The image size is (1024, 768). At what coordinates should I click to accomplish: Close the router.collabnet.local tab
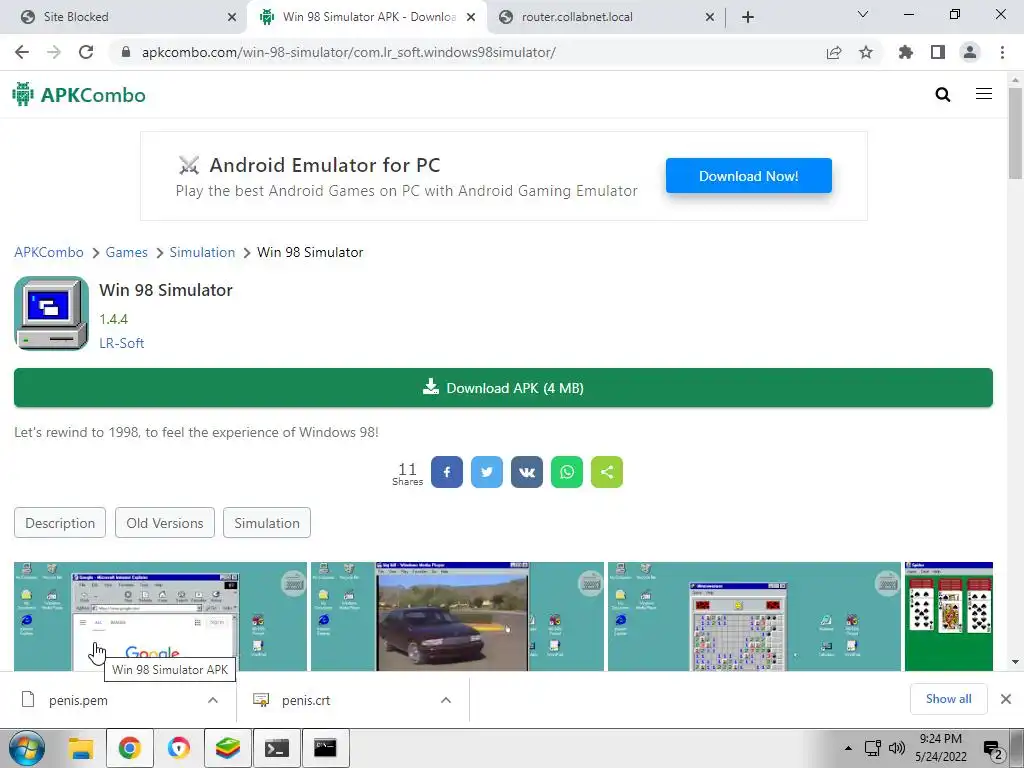[x=710, y=17]
